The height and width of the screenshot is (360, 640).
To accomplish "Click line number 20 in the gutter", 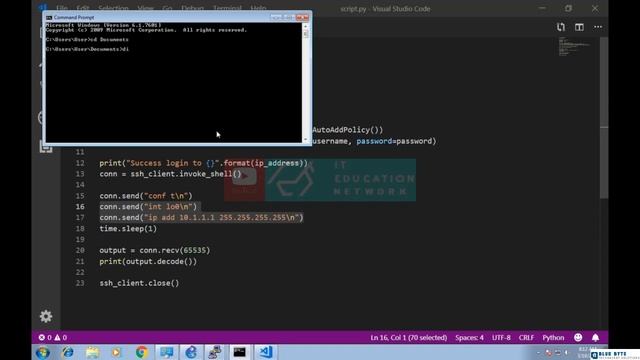I will click(x=80, y=250).
